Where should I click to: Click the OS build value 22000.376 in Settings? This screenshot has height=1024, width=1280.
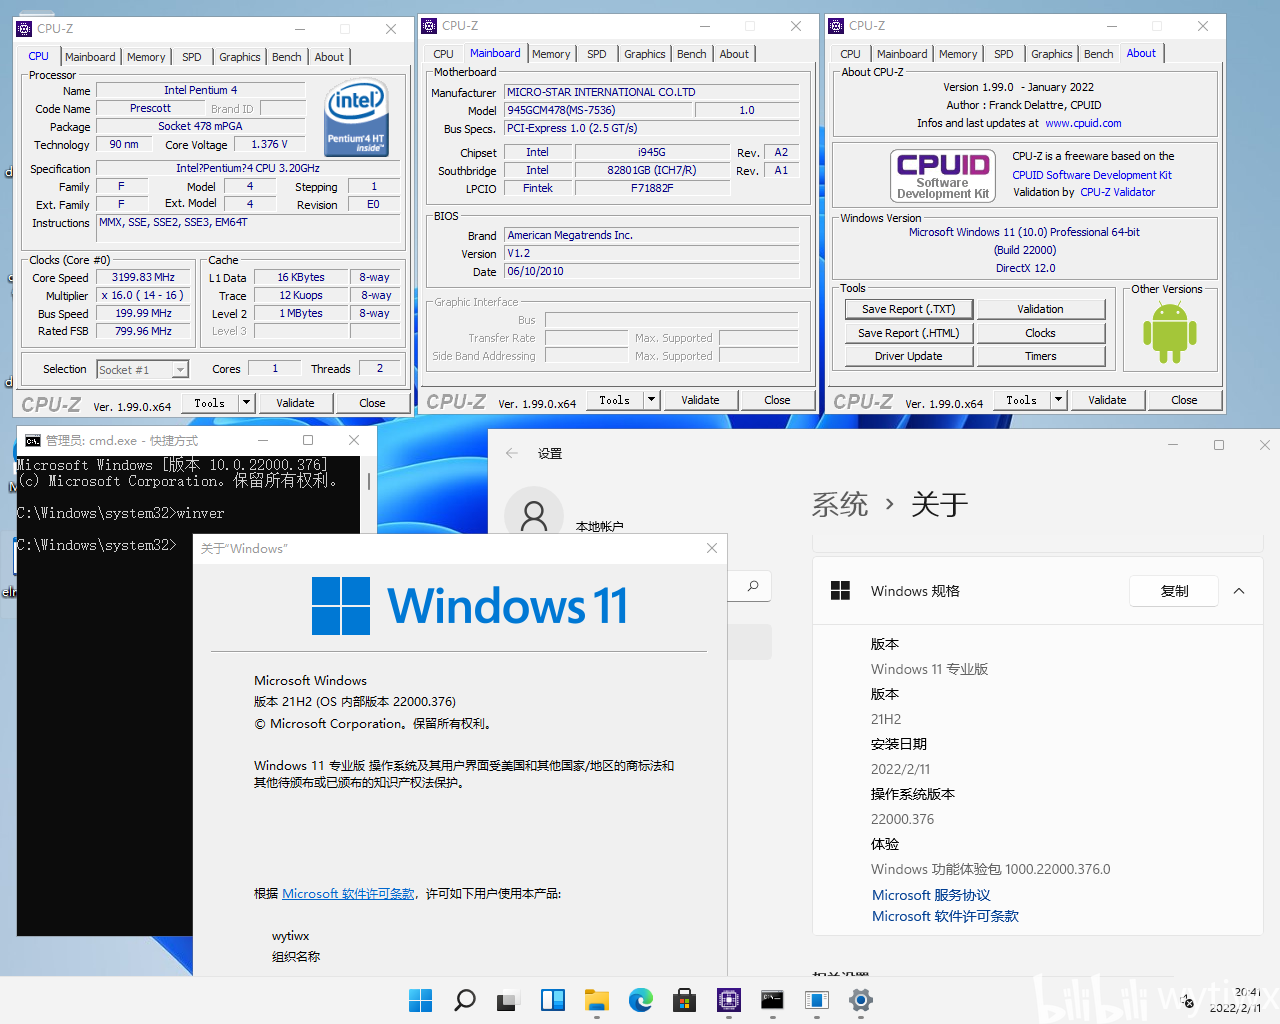point(902,819)
